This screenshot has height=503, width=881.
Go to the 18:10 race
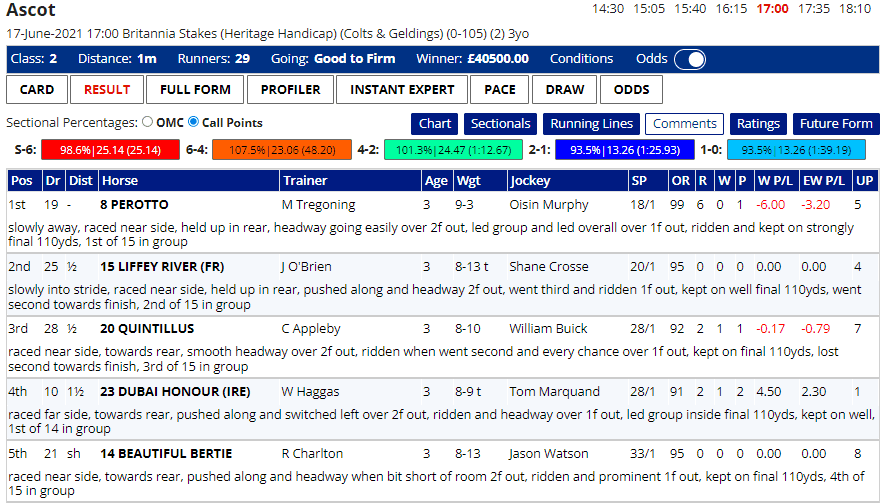(855, 9)
